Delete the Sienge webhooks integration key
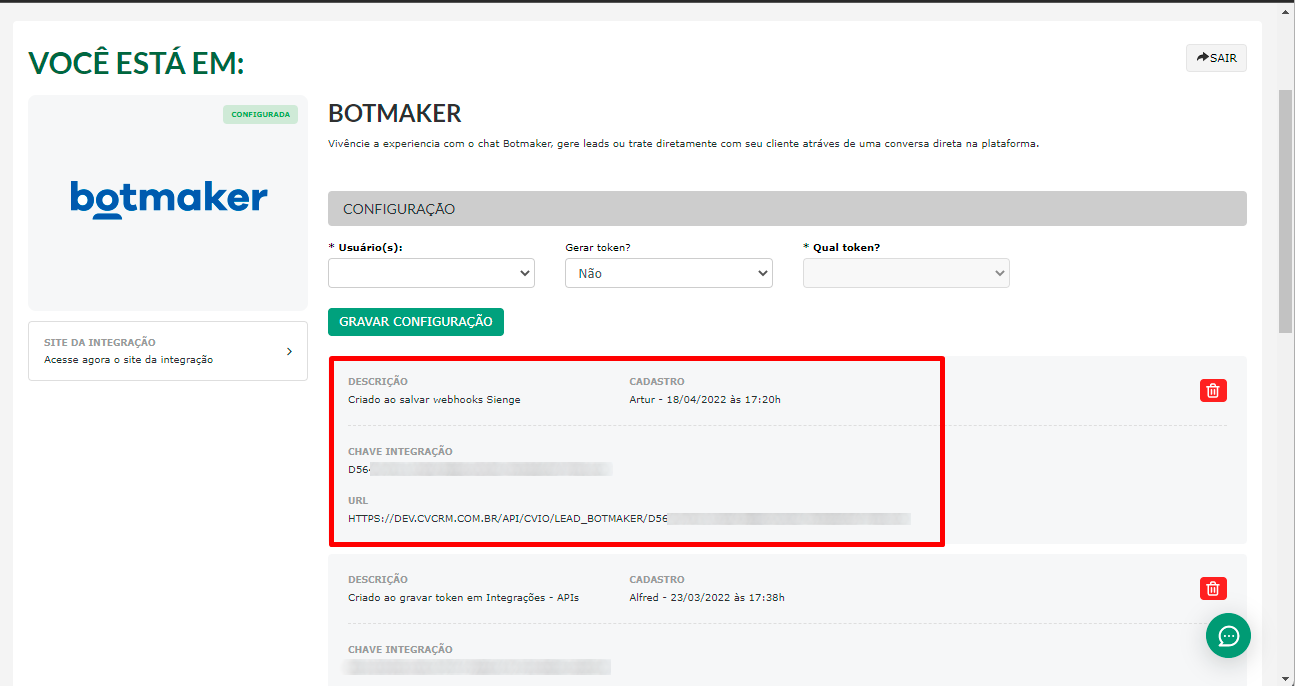The height and width of the screenshot is (686, 1295). tap(1213, 390)
